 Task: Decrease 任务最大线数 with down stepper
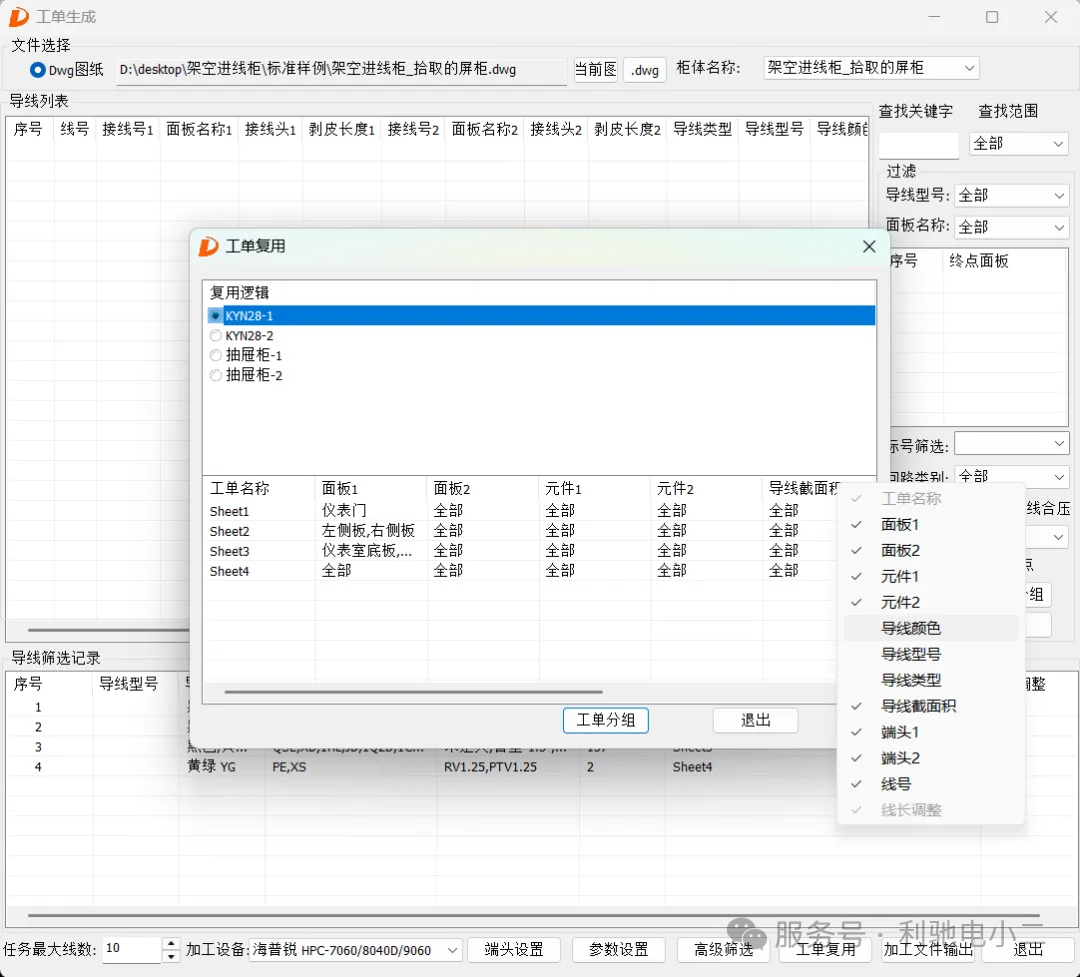pos(171,956)
